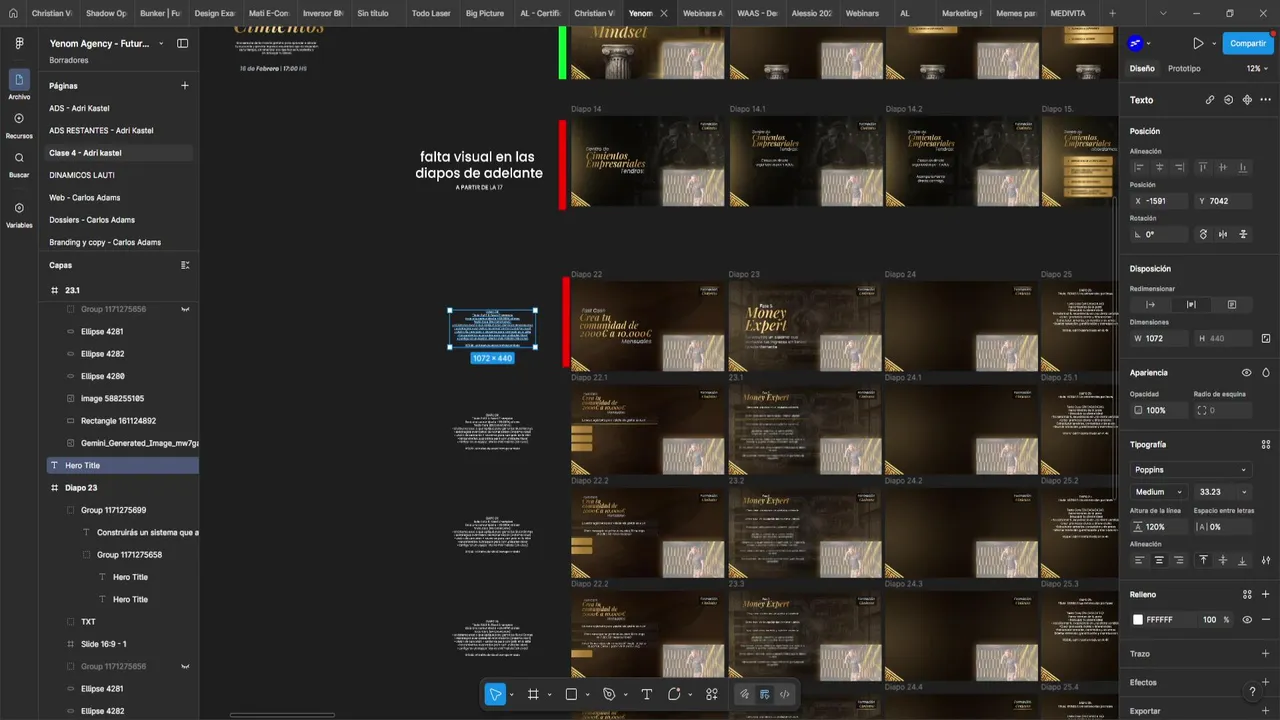Open page Web - Carlos Adams

[85, 198]
